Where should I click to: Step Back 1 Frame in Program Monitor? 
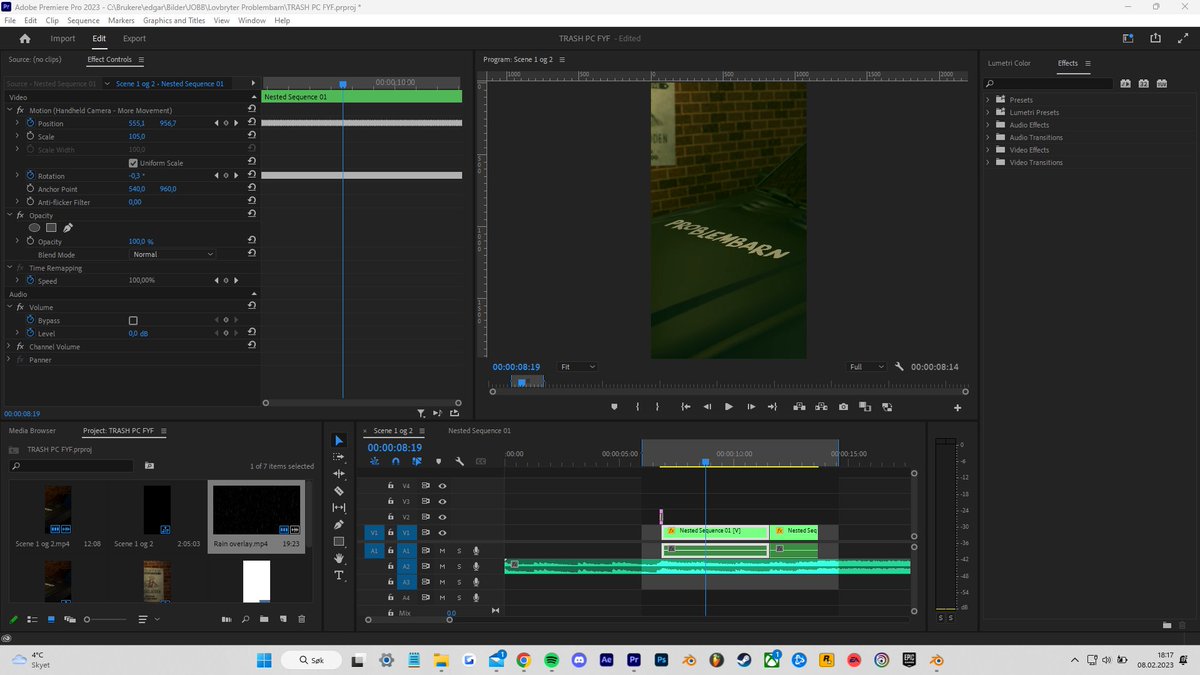(x=707, y=407)
